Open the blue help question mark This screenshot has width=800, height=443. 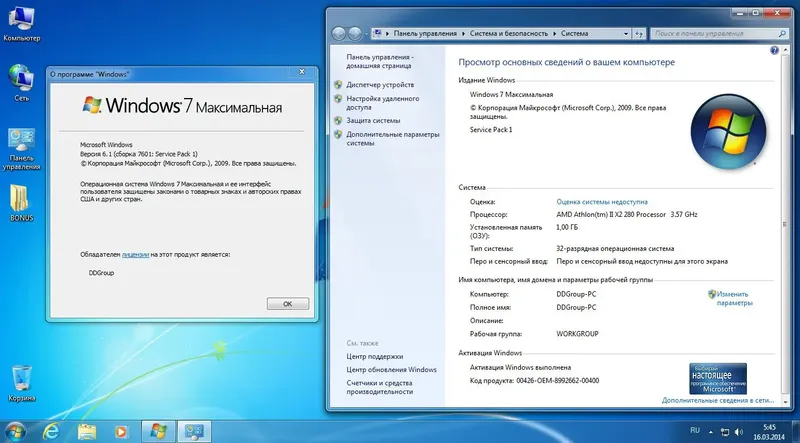point(774,50)
